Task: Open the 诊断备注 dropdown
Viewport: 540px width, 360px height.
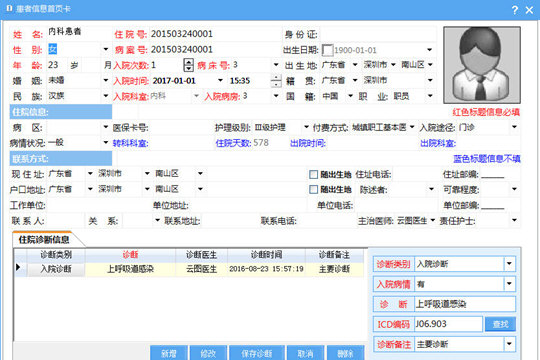Action: click(509, 344)
